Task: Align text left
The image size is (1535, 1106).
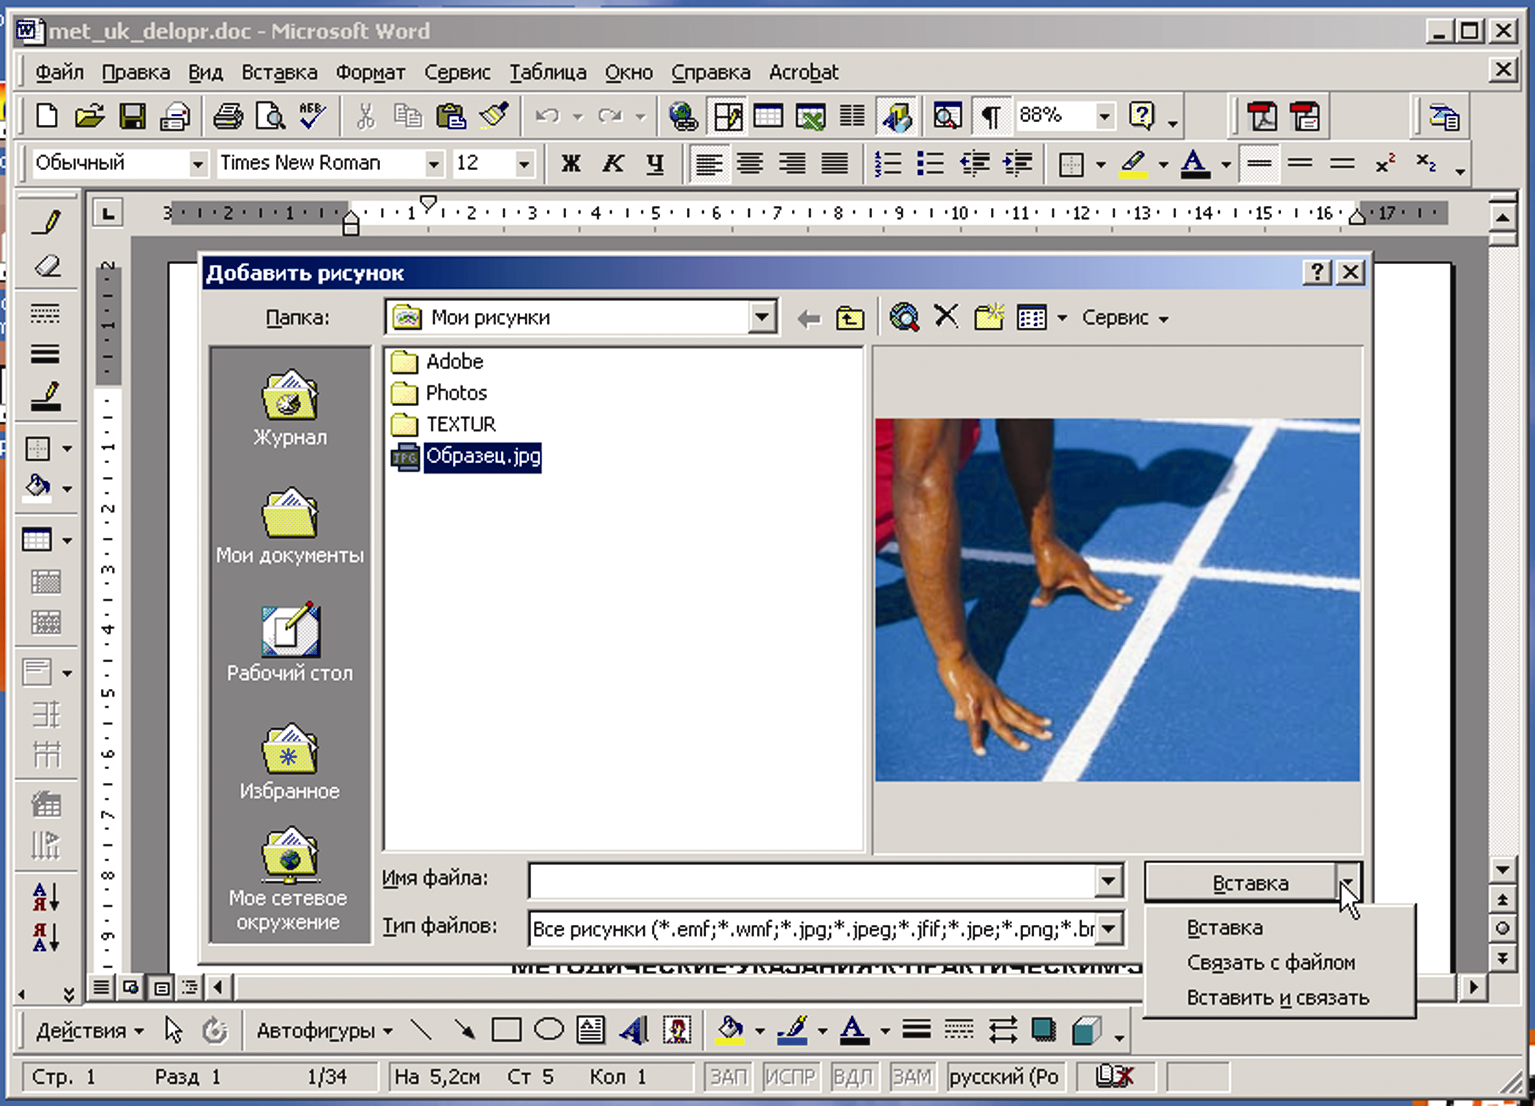Action: [x=709, y=163]
